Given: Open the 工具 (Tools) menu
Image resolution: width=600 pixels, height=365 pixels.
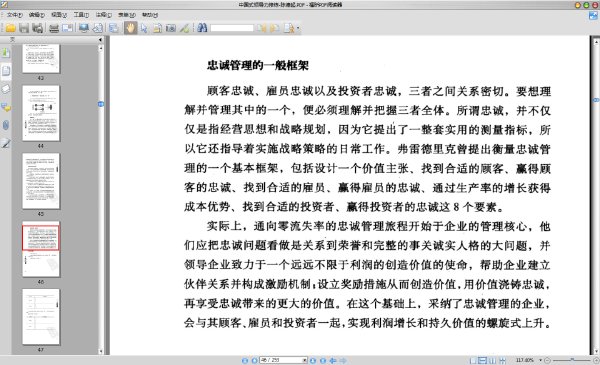Looking at the screenshot, I should (81, 15).
